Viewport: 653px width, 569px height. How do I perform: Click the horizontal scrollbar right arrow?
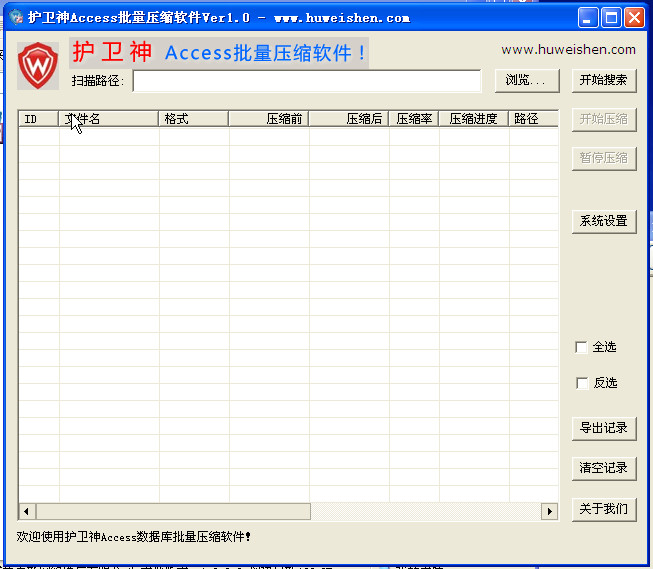549,511
